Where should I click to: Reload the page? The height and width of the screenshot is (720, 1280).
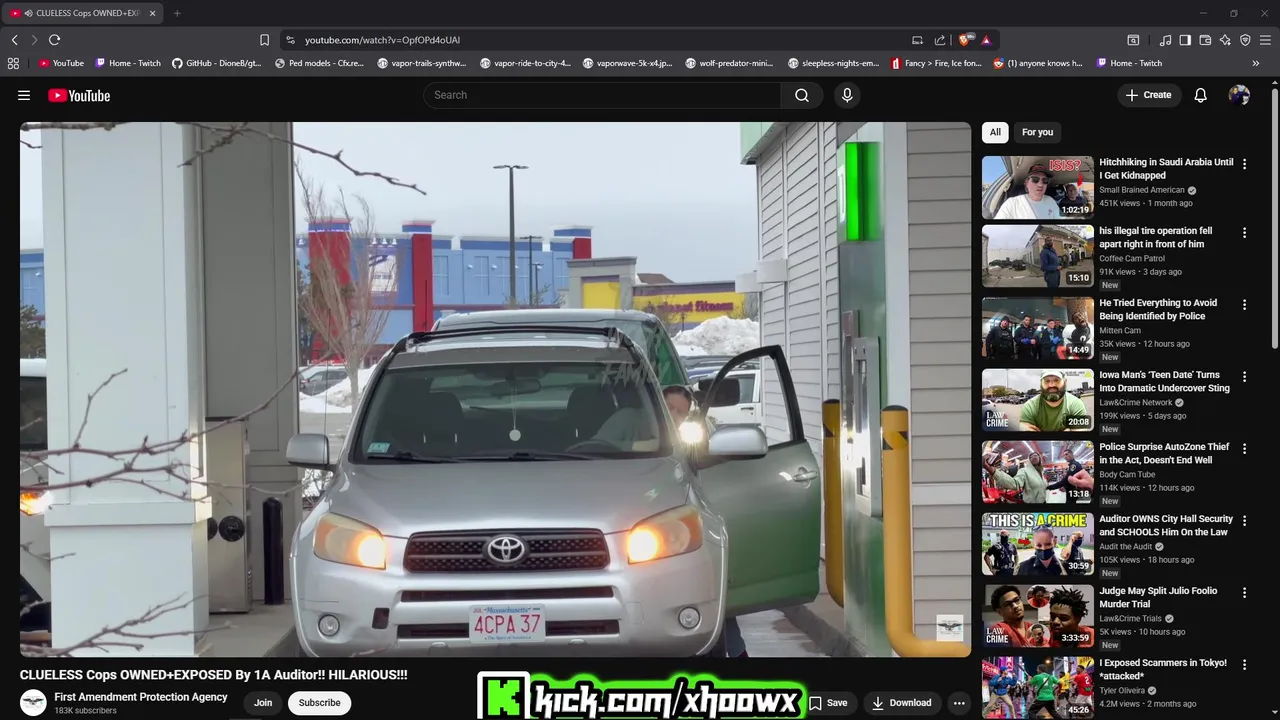click(x=54, y=40)
